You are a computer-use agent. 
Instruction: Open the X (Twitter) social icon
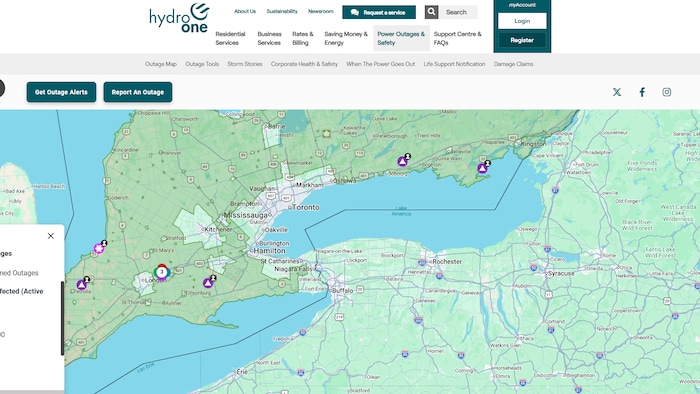coord(617,92)
